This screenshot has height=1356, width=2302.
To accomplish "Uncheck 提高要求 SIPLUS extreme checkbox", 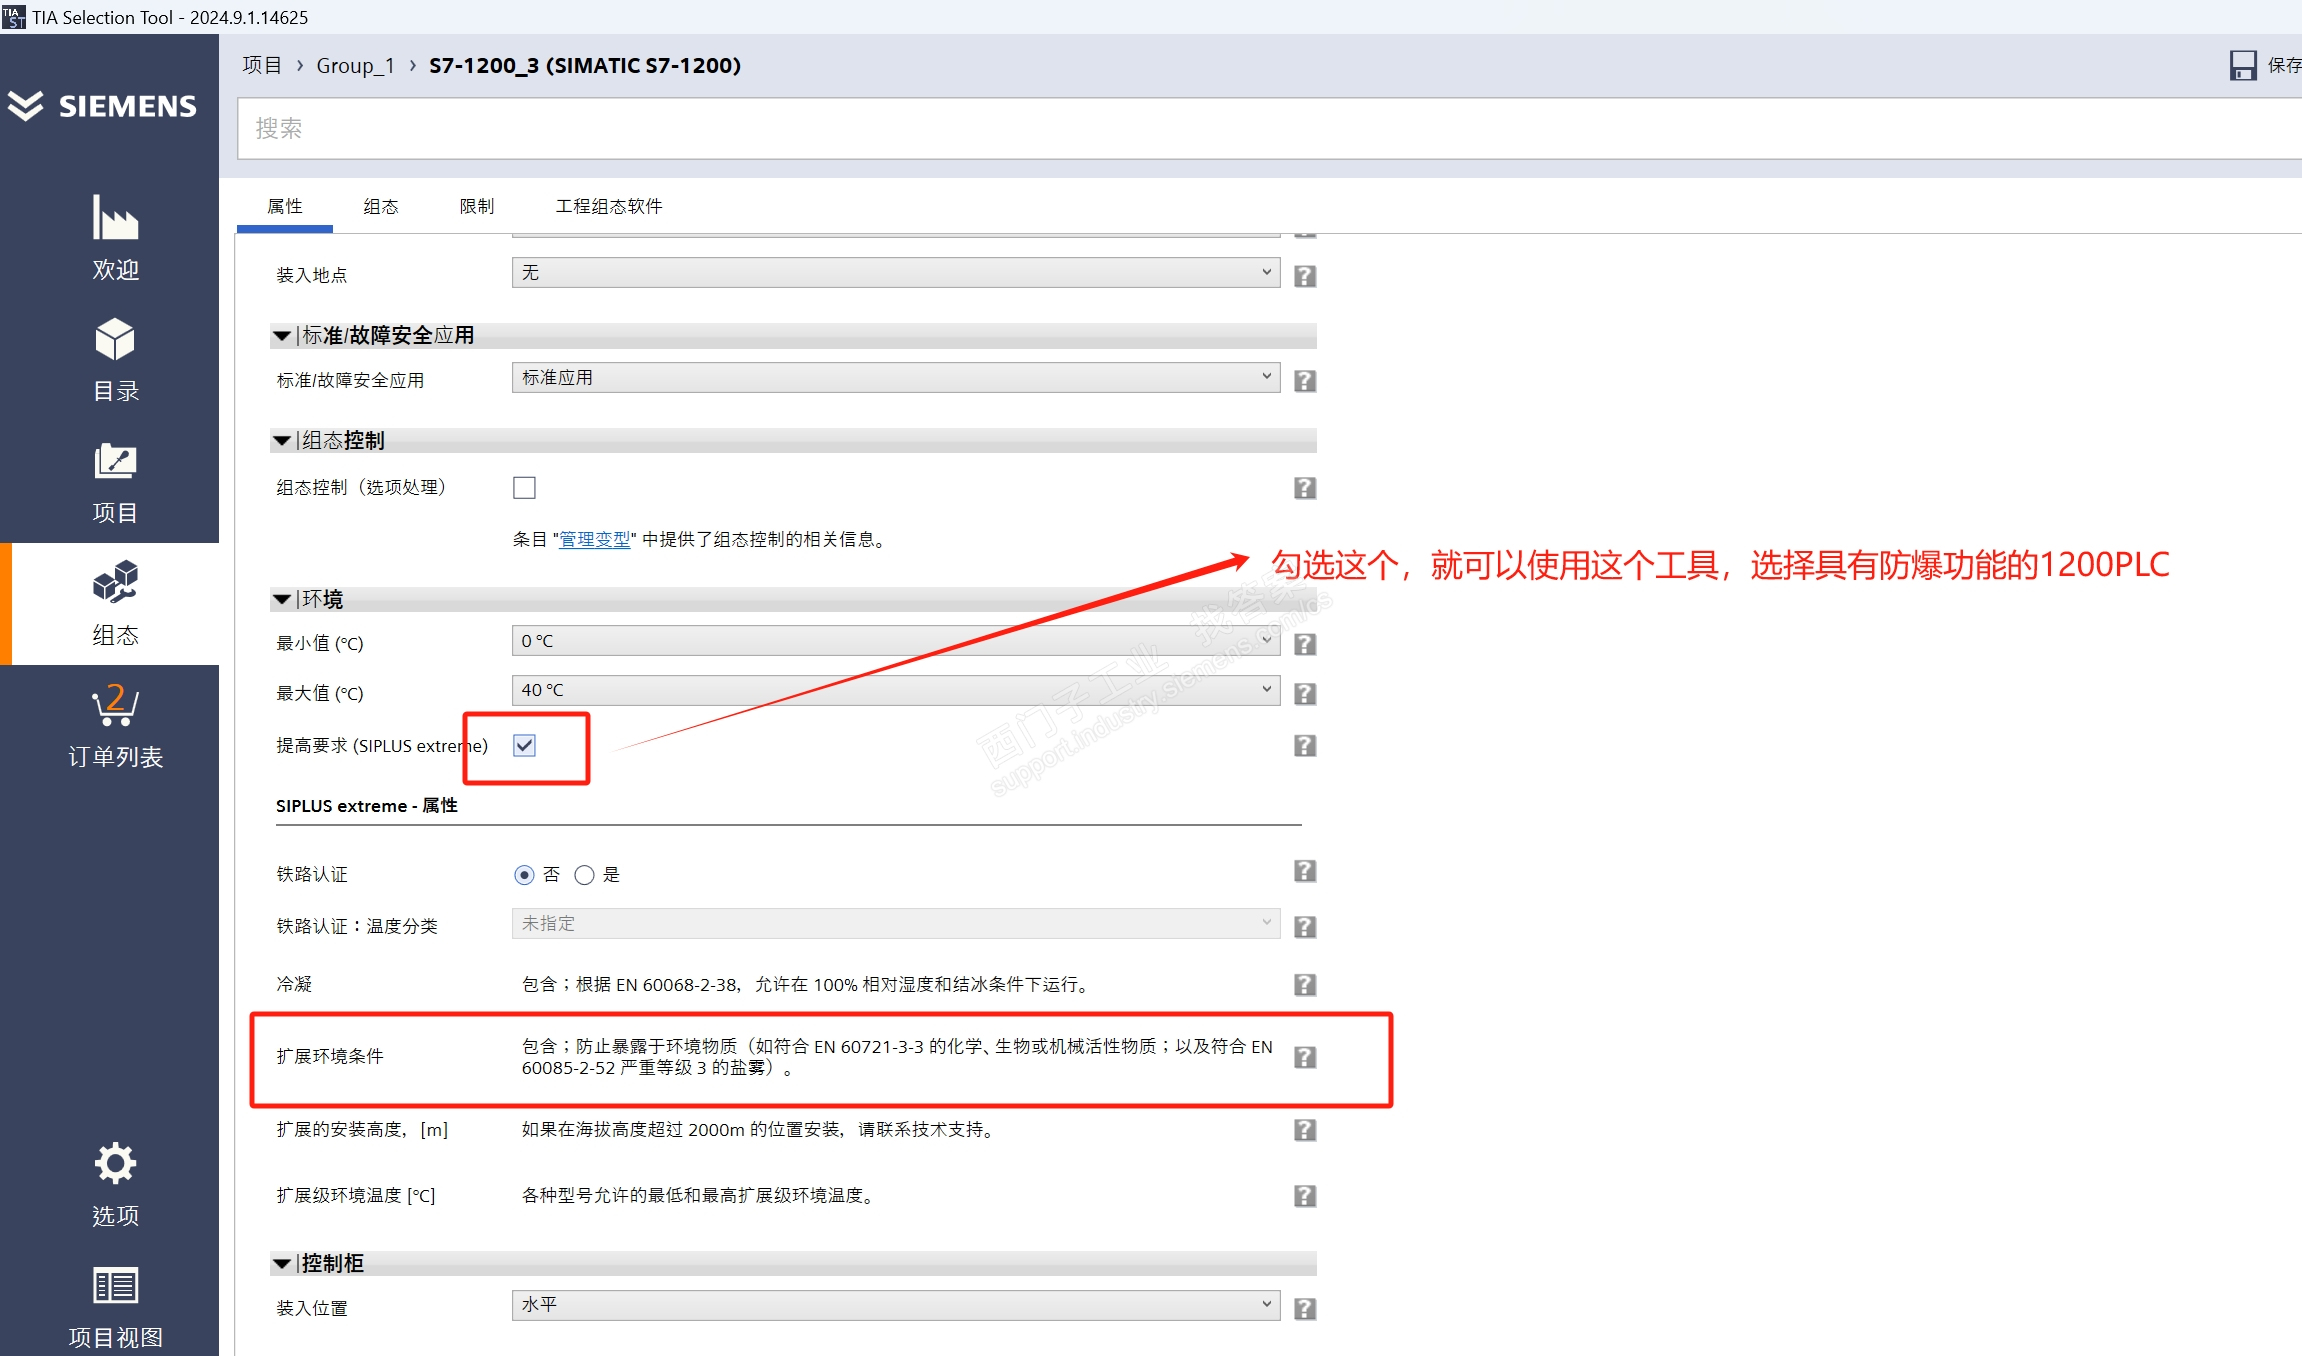I will tap(524, 745).
